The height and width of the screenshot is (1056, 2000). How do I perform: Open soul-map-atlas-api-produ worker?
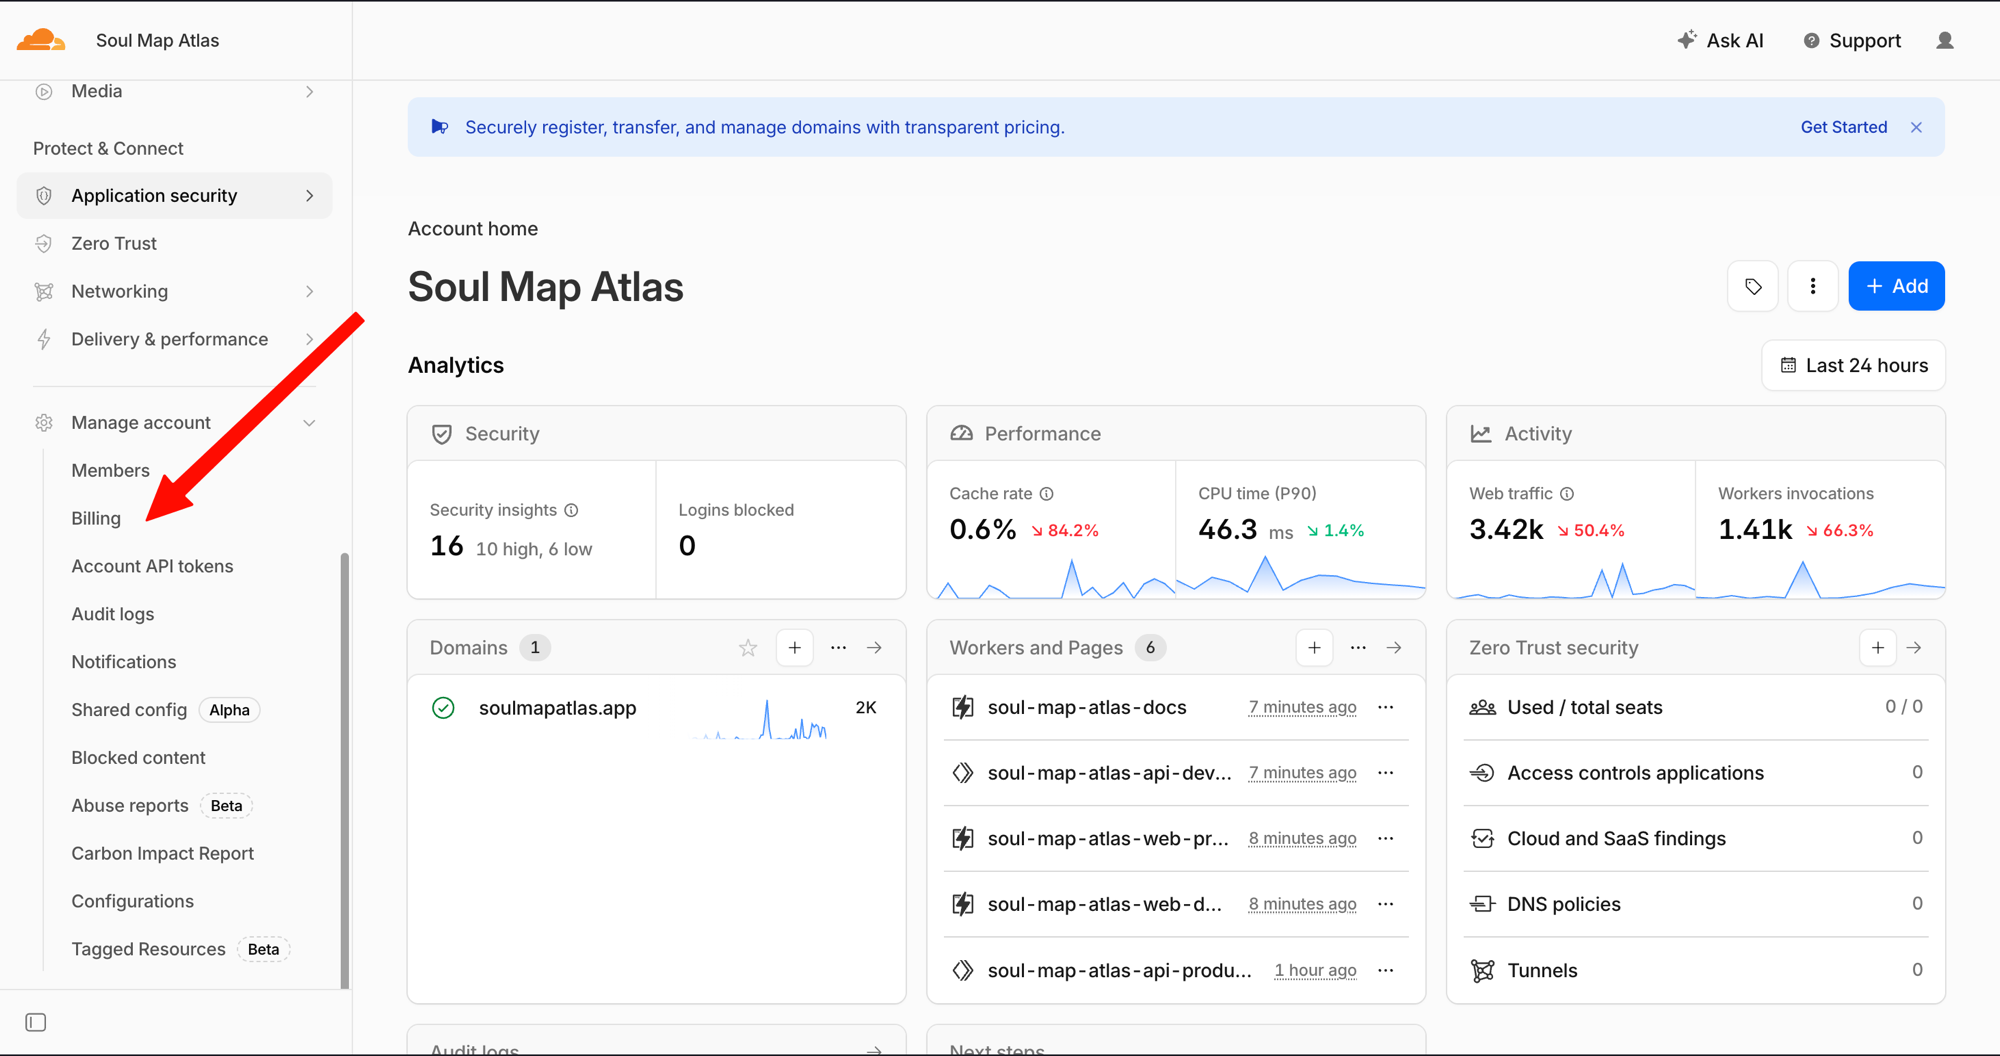[x=1119, y=970]
